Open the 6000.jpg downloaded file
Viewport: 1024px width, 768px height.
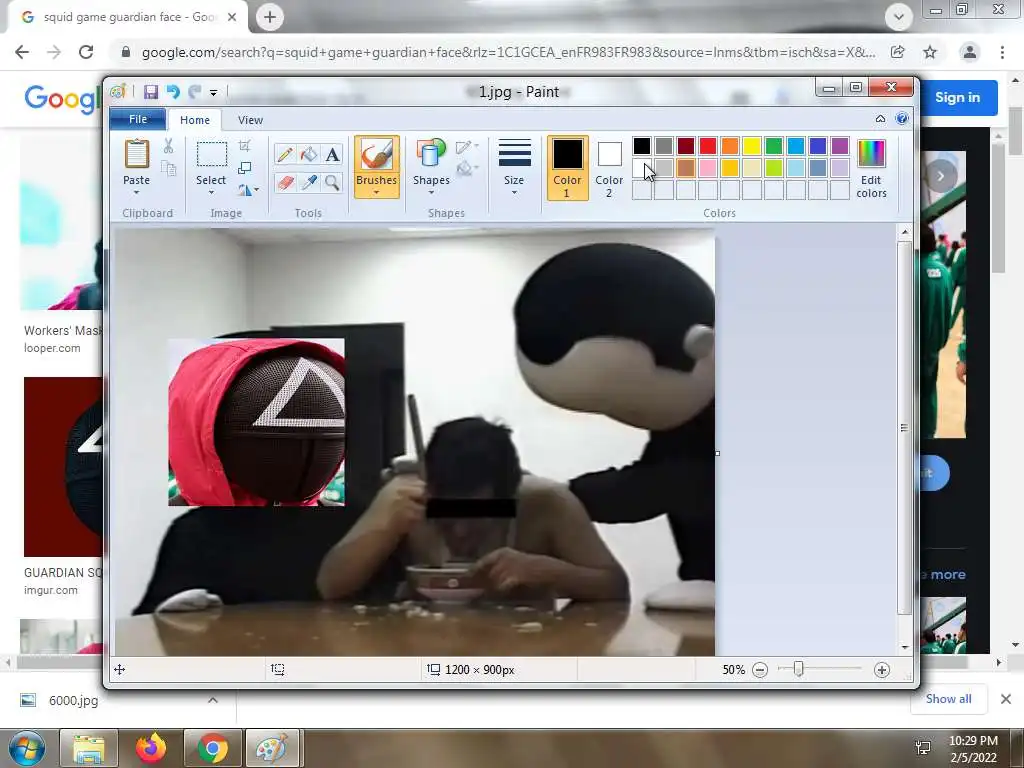[x=73, y=700]
